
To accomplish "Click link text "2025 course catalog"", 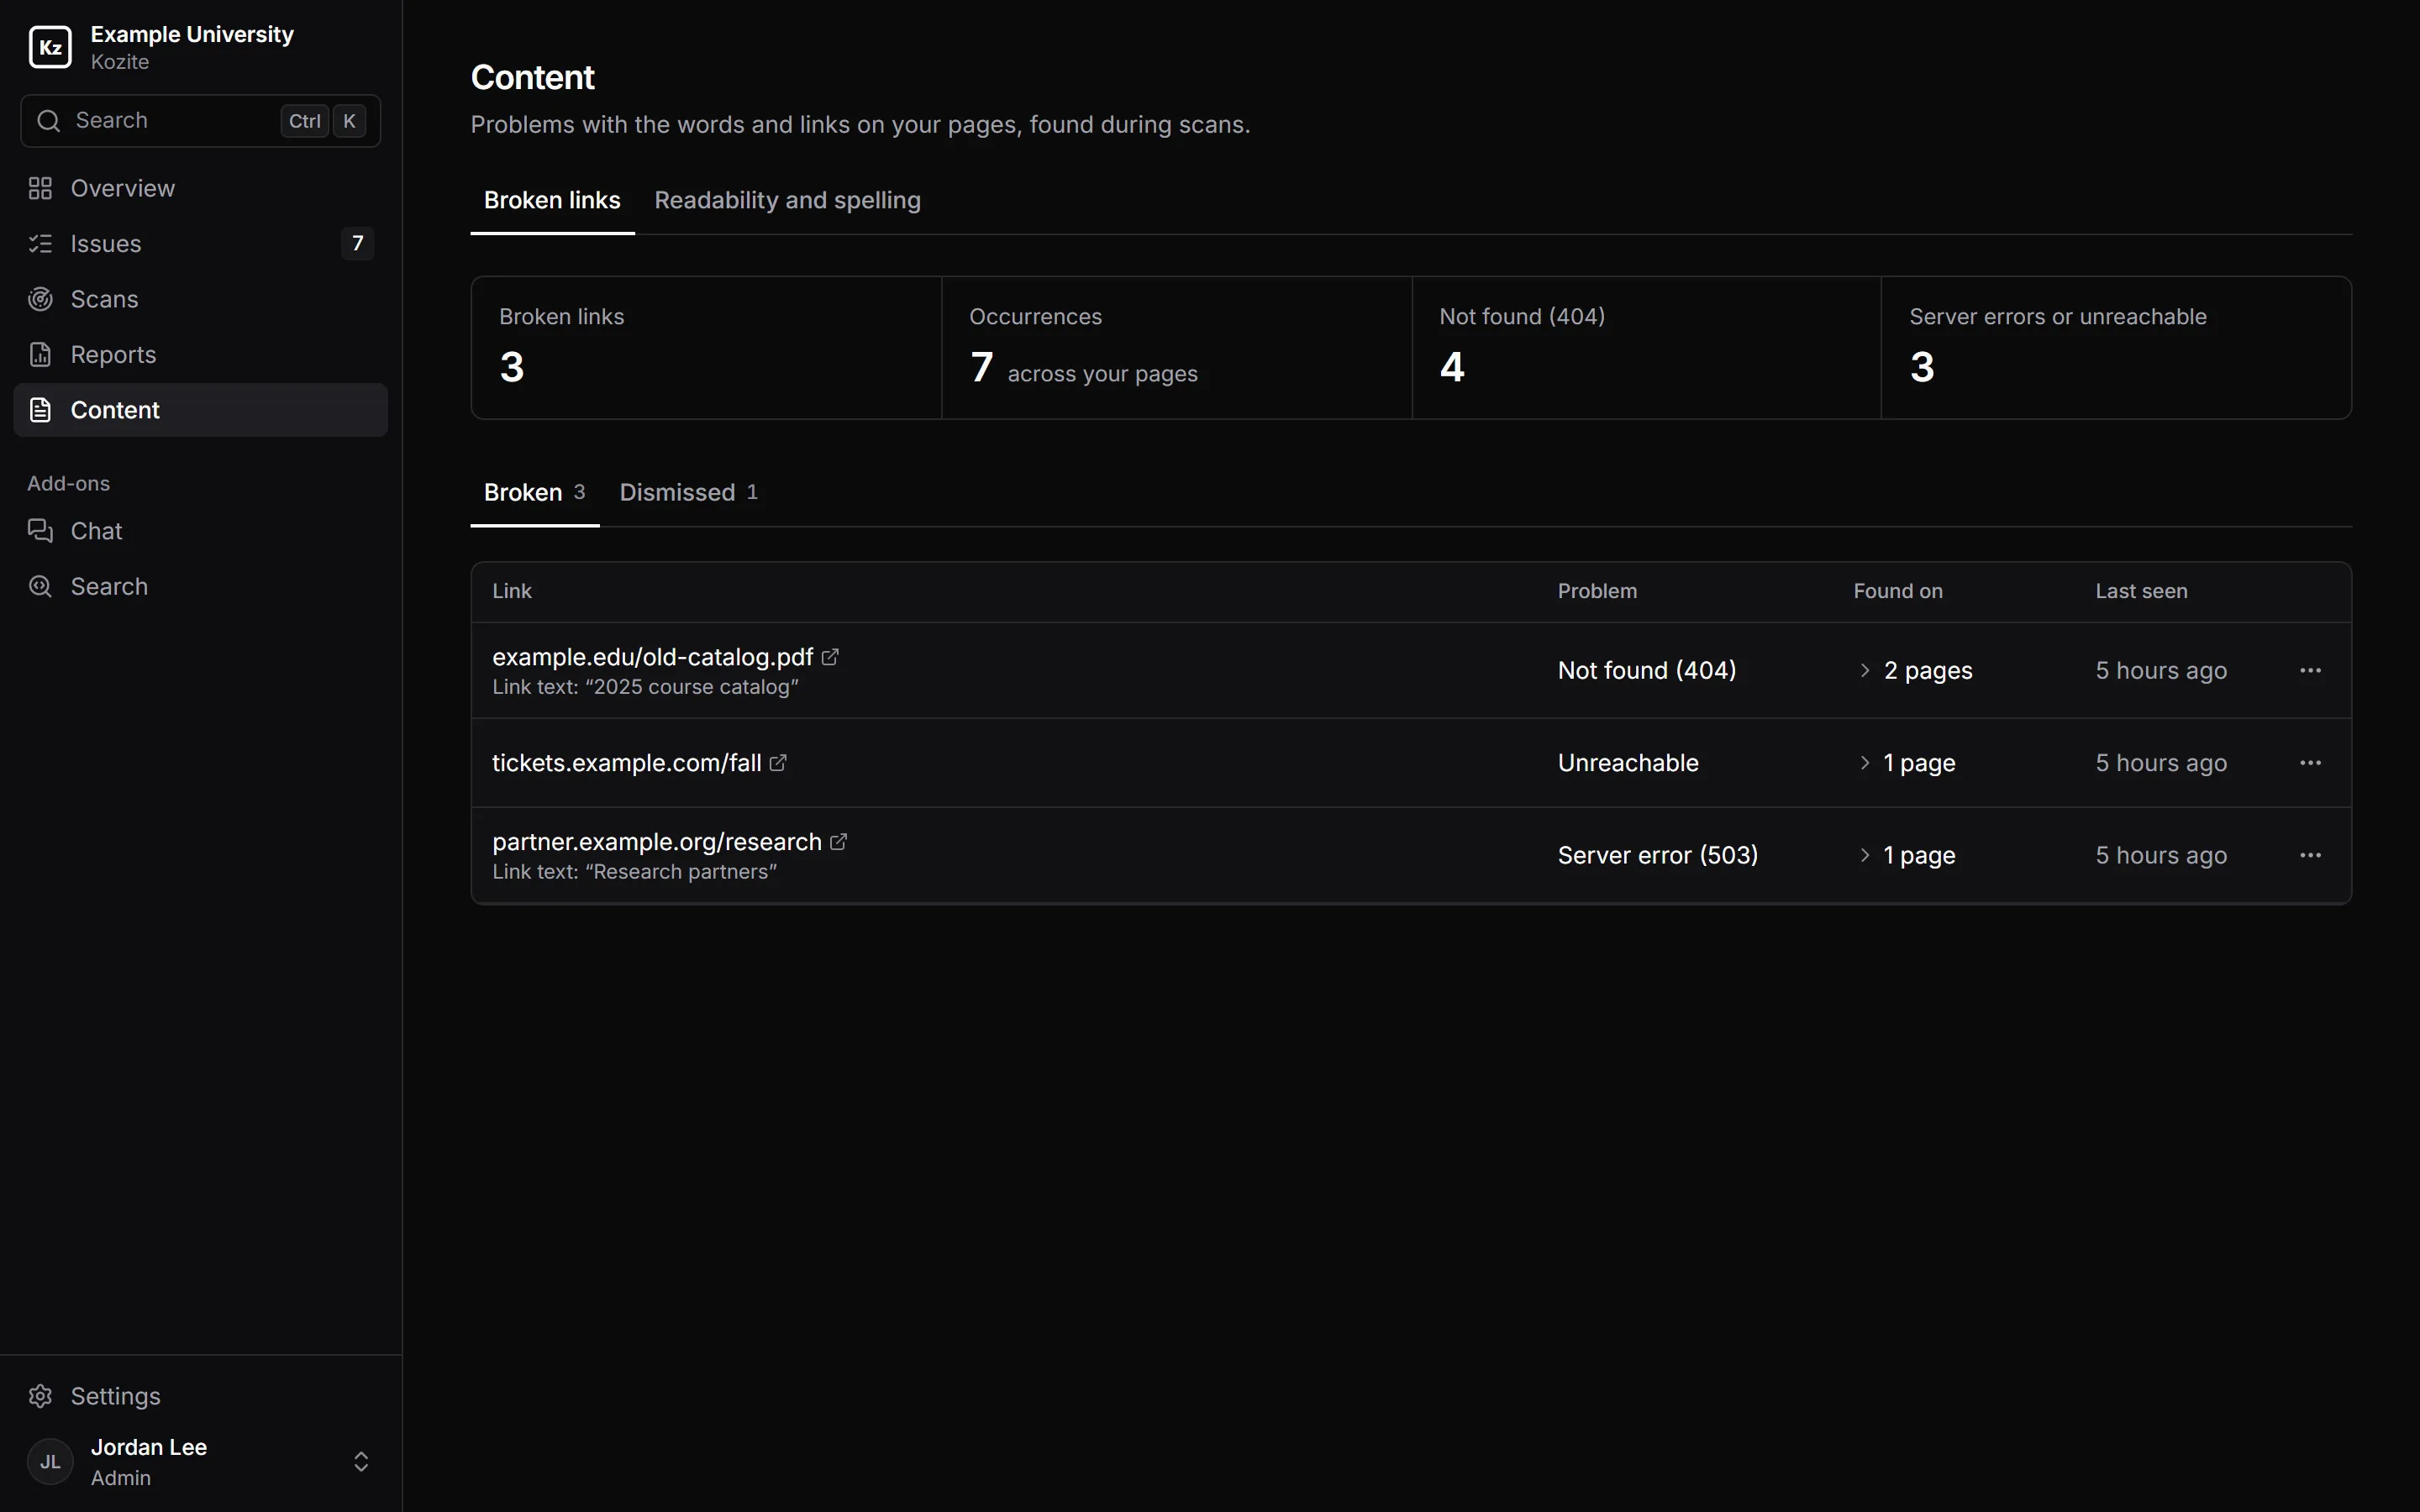I will tap(691, 687).
